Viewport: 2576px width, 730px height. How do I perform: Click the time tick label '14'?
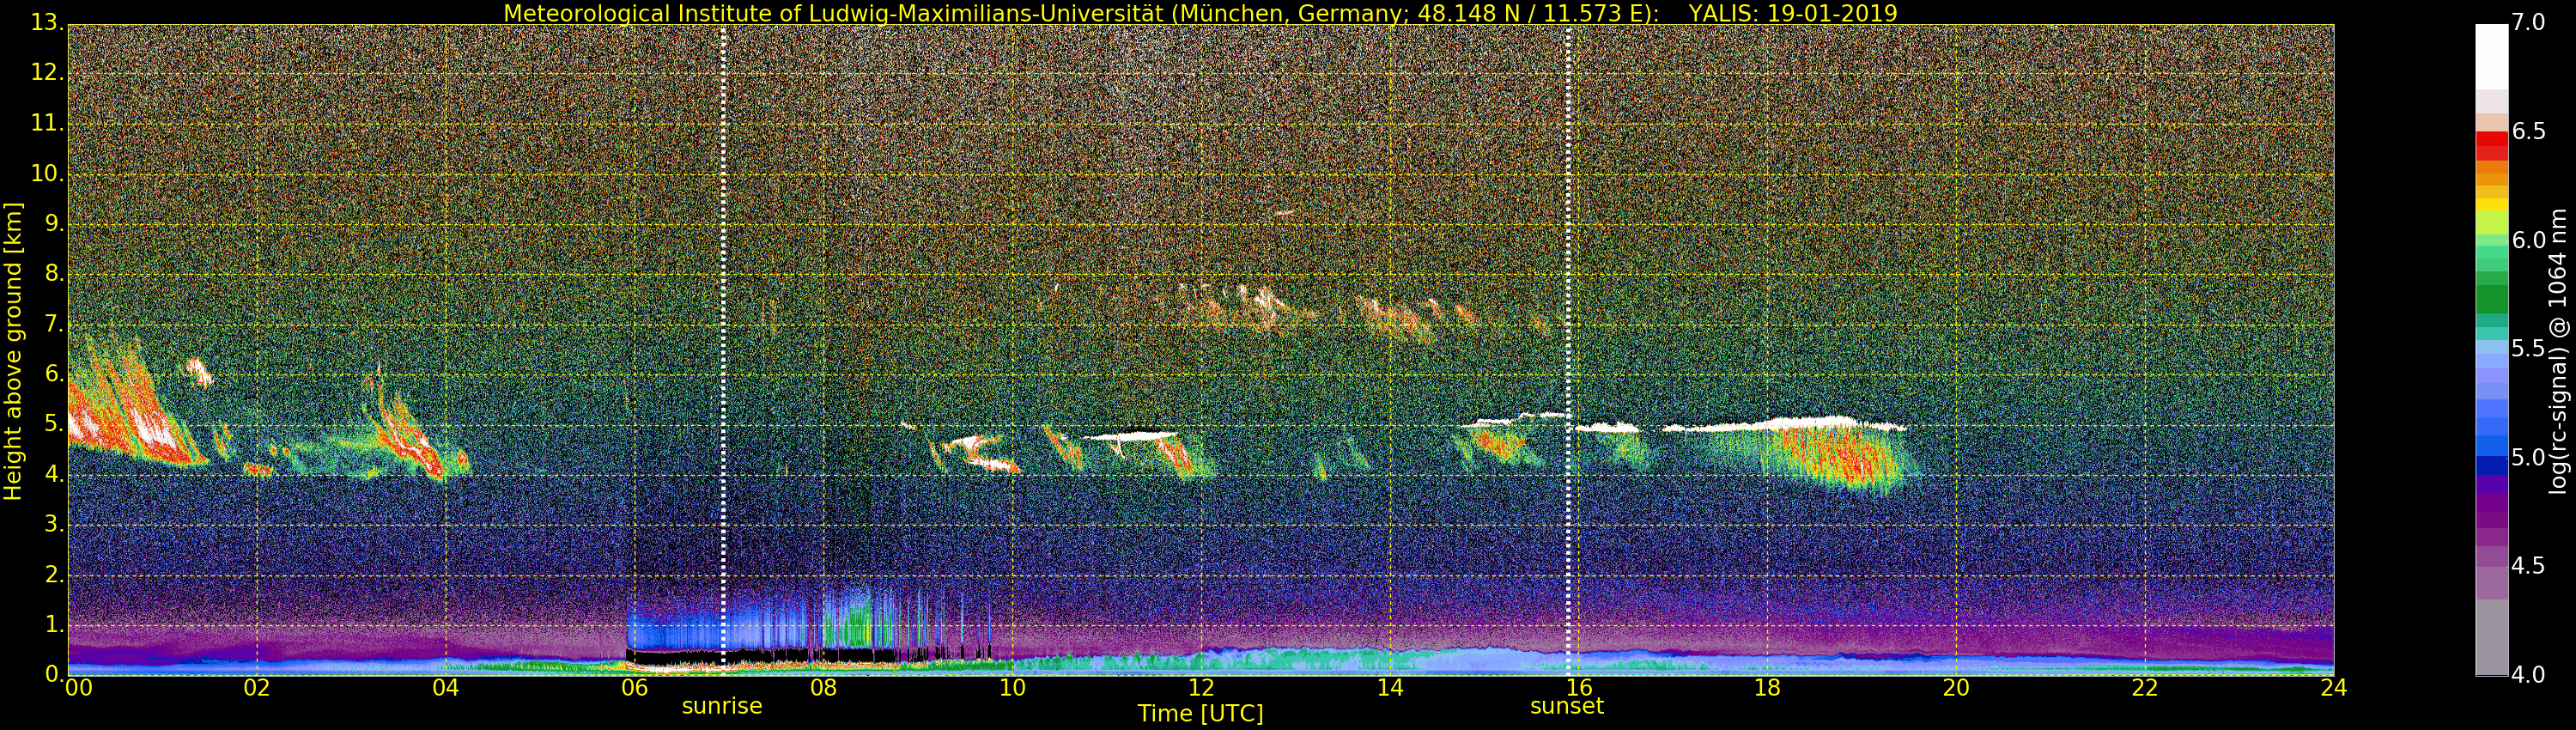point(1390,687)
